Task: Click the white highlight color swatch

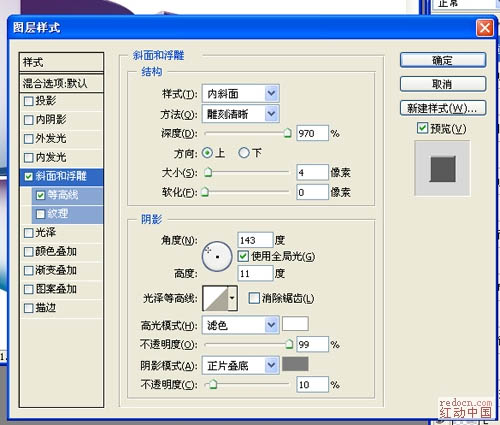Action: click(x=295, y=324)
